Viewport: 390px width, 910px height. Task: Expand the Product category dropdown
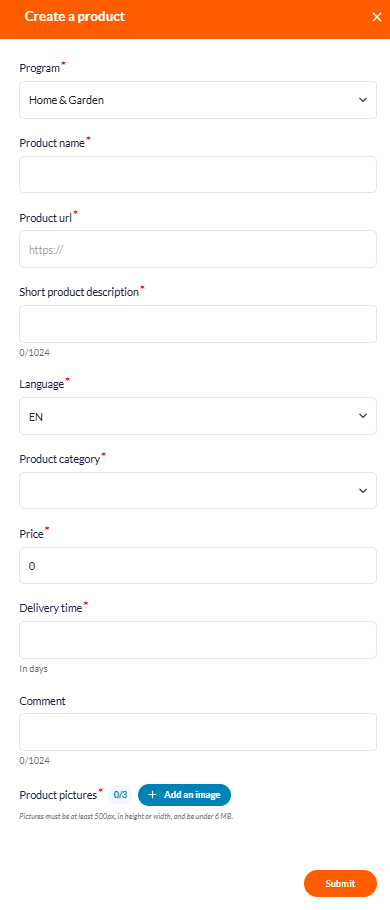(198, 490)
